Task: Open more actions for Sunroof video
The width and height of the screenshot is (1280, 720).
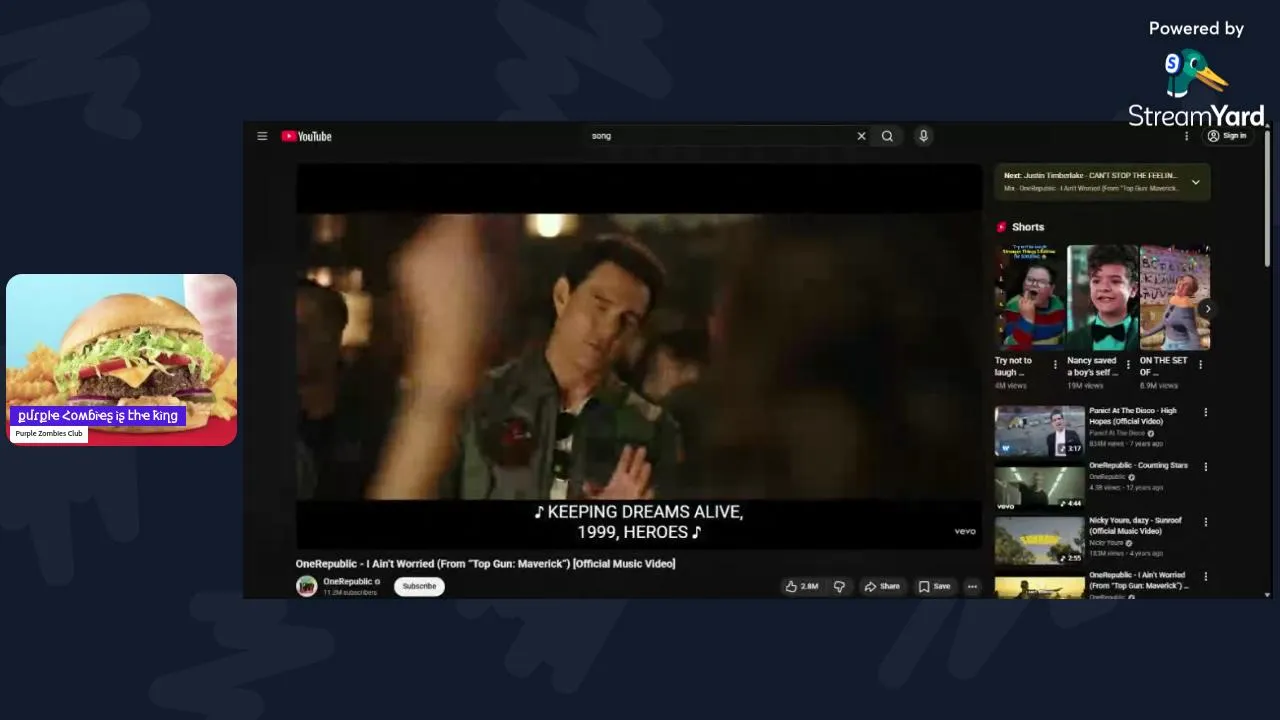Action: pyautogui.click(x=1205, y=522)
